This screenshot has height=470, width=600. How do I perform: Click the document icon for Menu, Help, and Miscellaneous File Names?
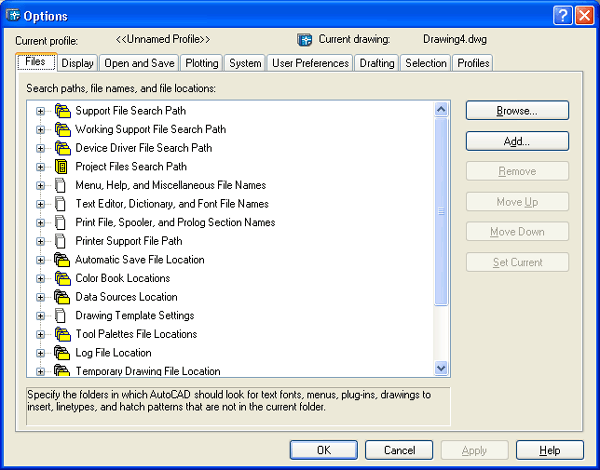coord(61,185)
